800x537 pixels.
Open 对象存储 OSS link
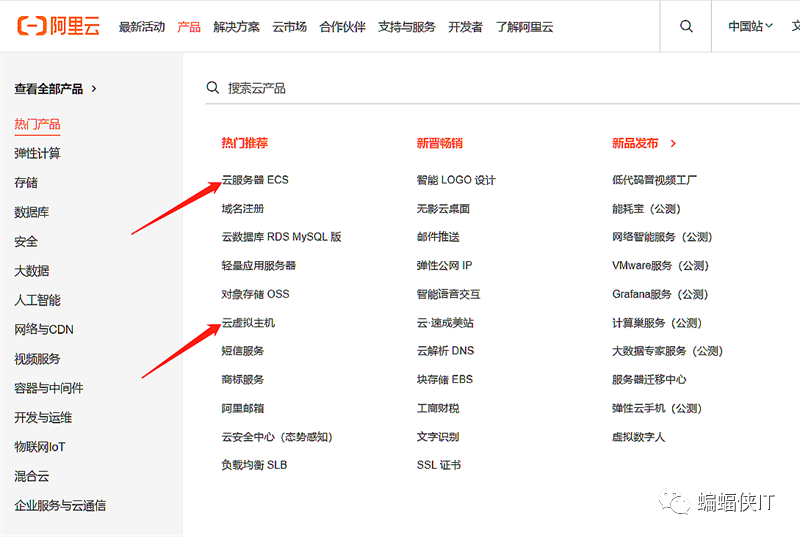[256, 294]
